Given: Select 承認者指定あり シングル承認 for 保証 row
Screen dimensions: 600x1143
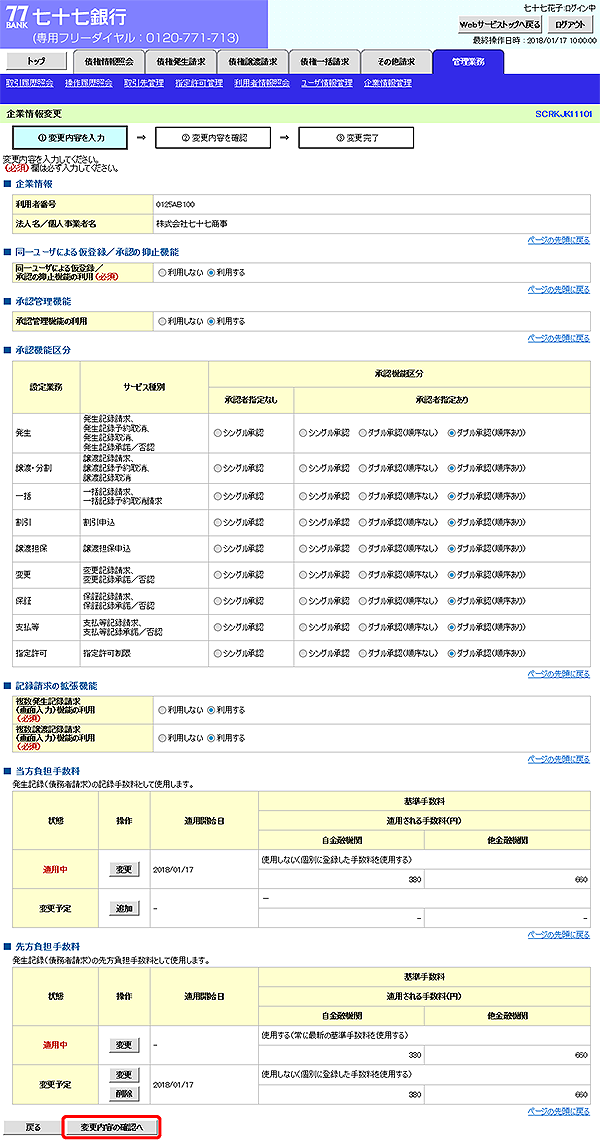Looking at the screenshot, I should coord(303,601).
